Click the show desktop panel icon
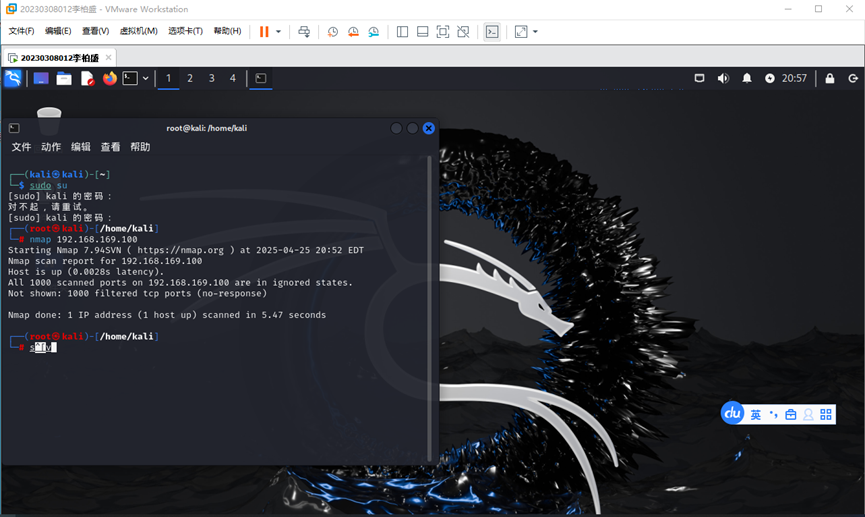The height and width of the screenshot is (517, 865). point(41,78)
